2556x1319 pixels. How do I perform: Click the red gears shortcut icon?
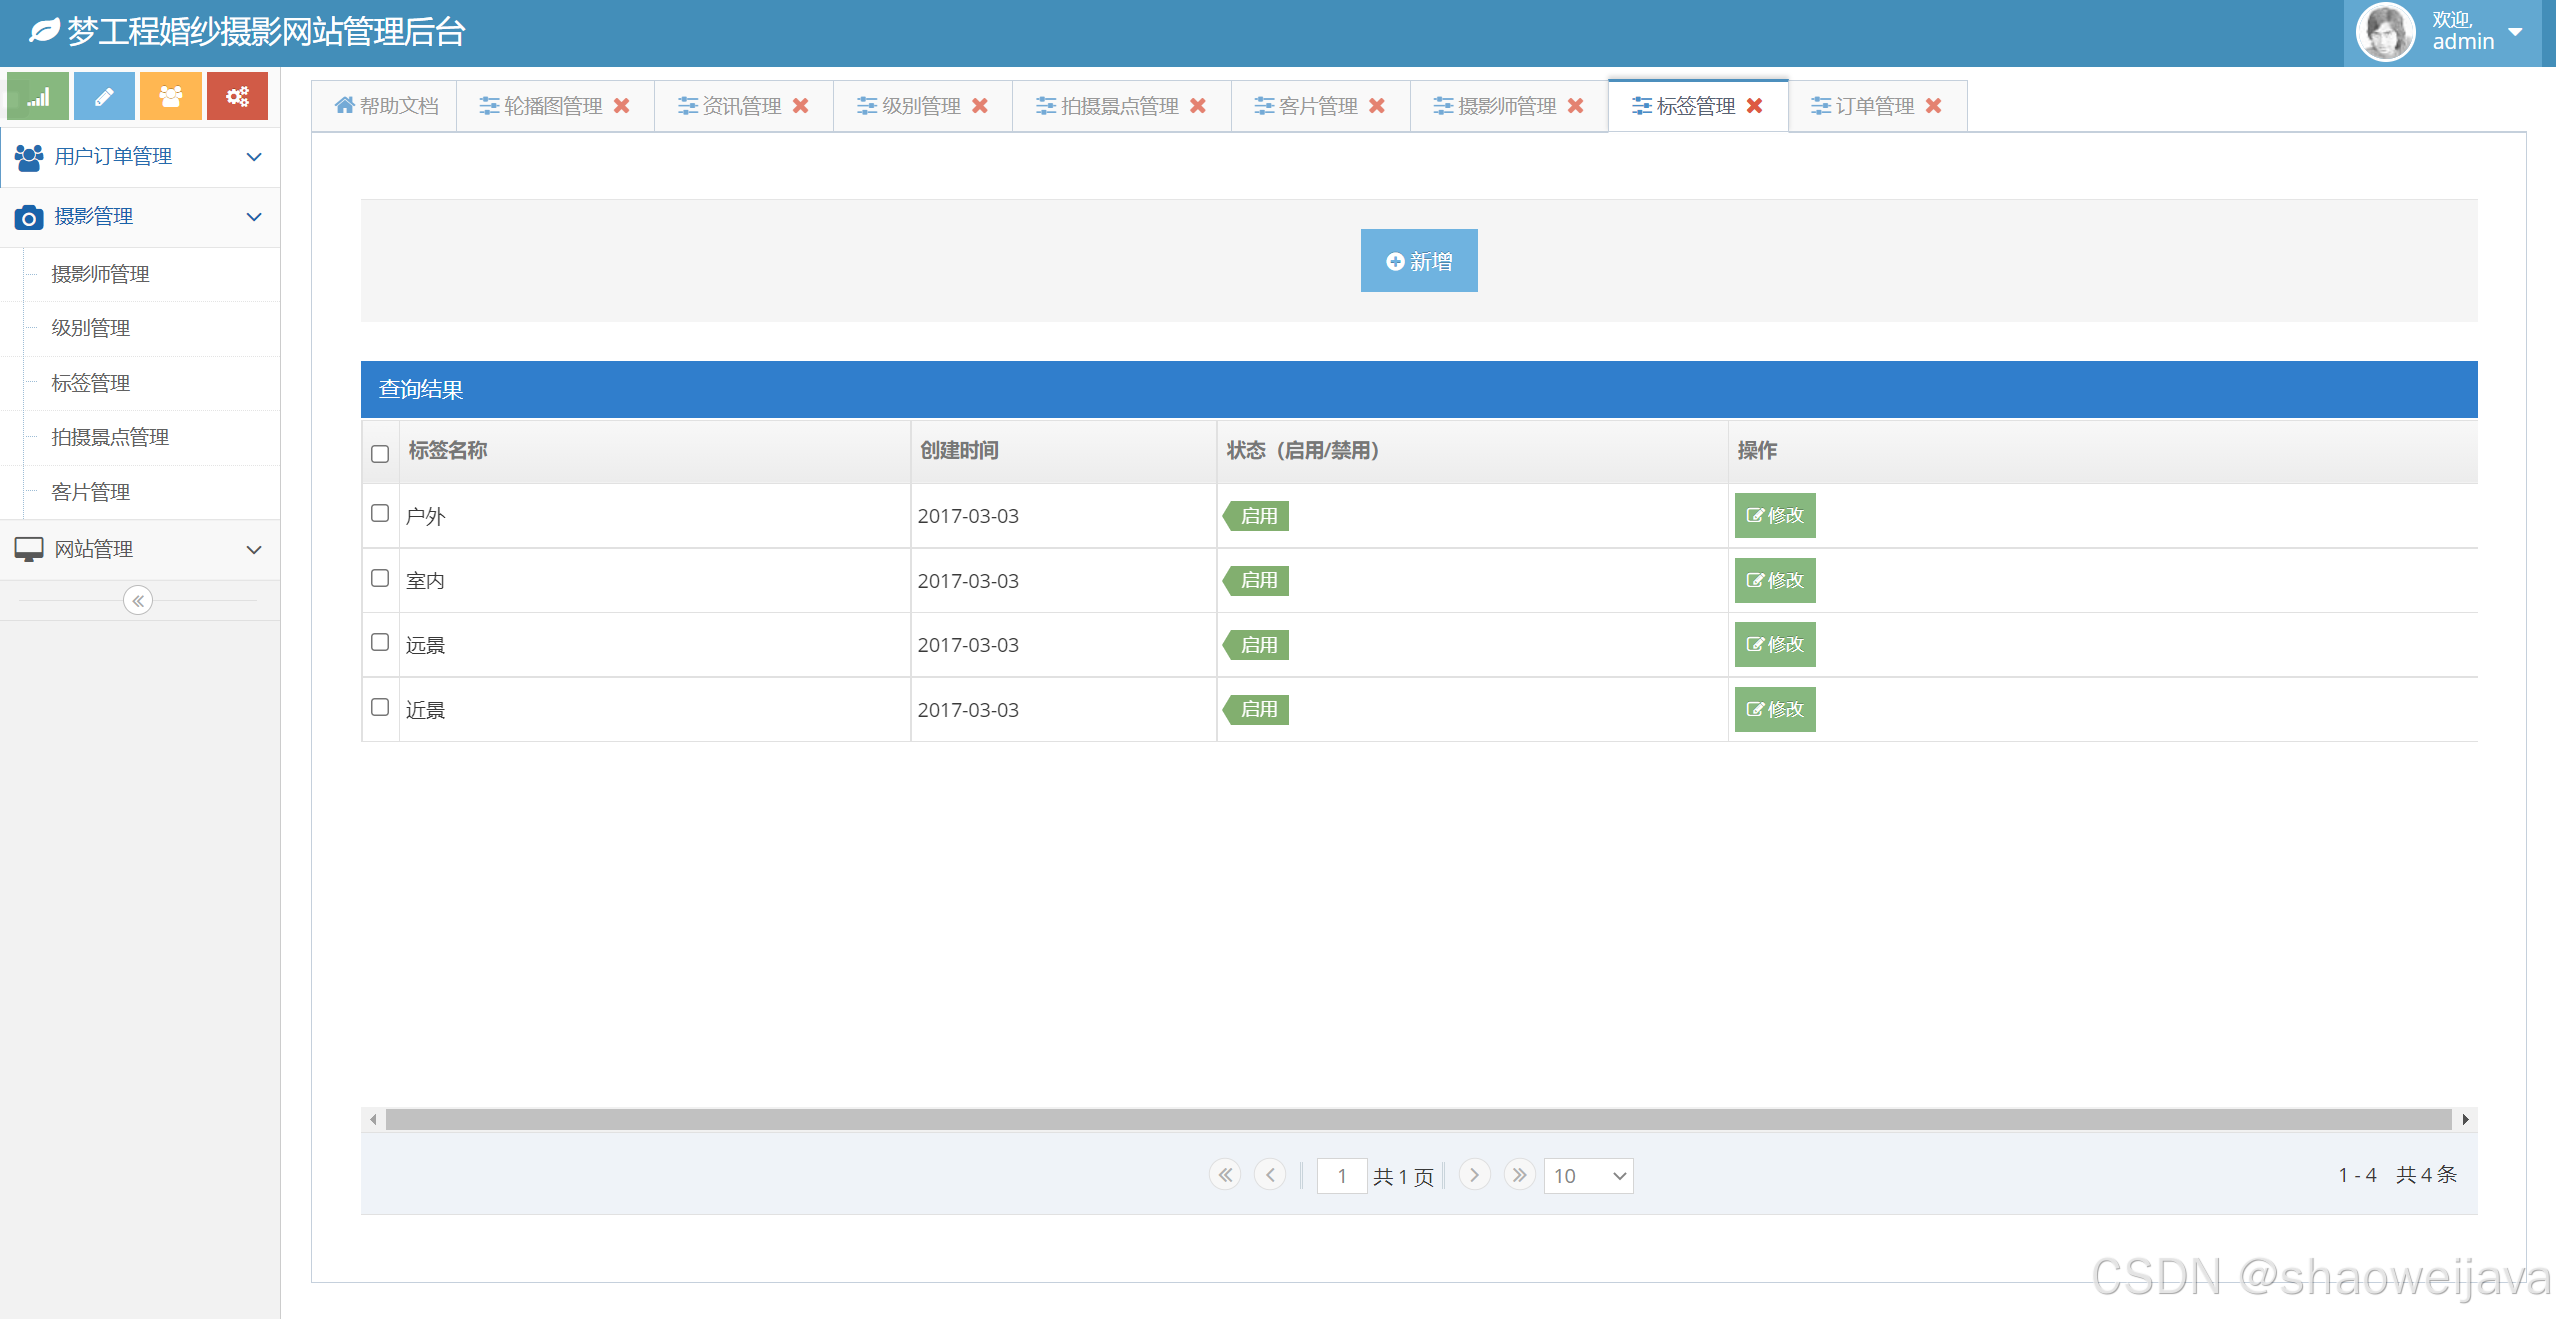point(237,97)
